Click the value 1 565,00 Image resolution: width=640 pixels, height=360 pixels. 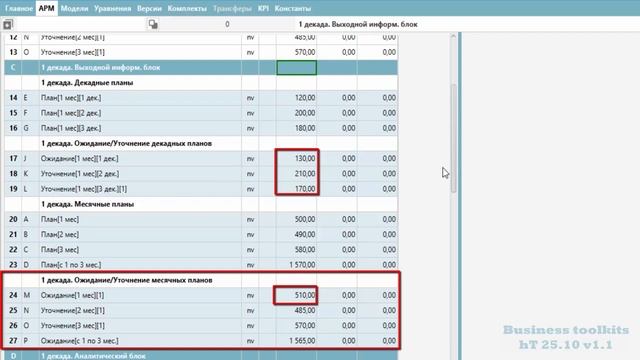[302, 341]
